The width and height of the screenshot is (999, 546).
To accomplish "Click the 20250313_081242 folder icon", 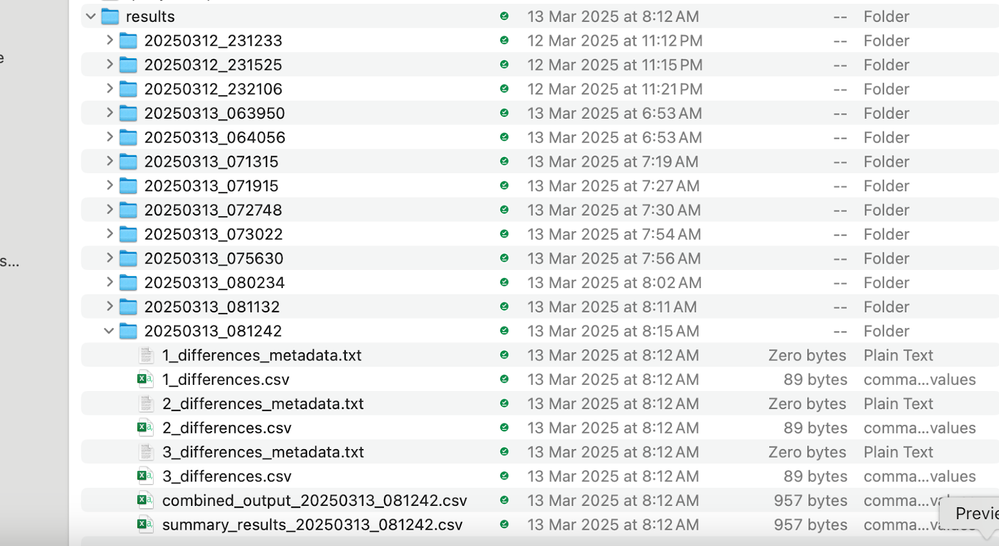I will coord(128,331).
